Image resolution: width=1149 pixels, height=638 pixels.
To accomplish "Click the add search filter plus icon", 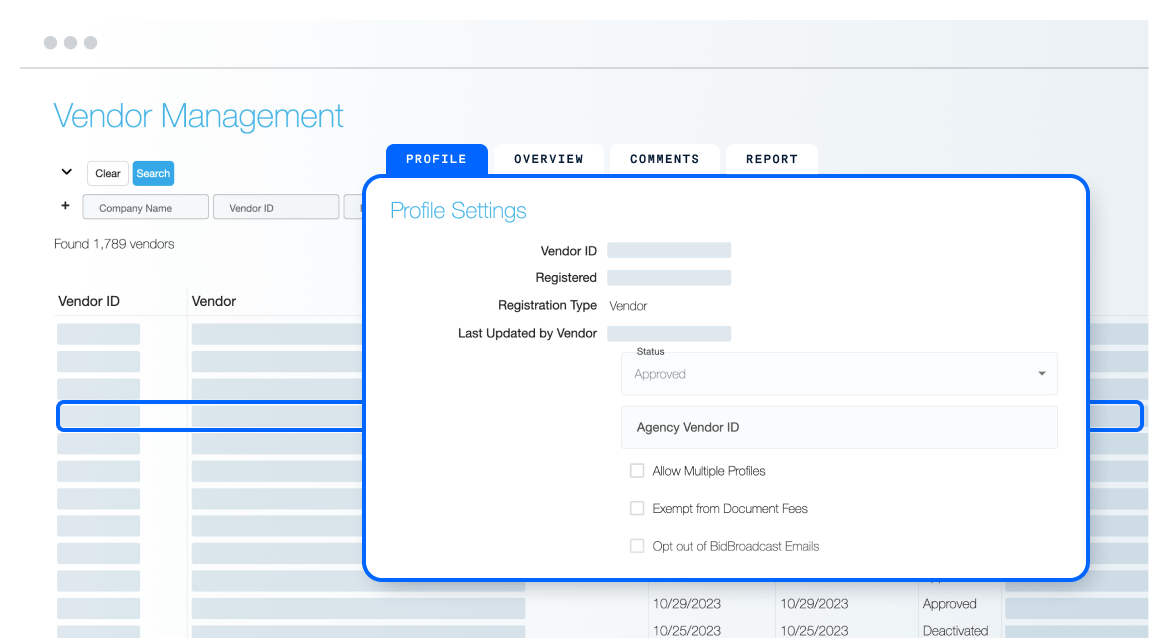I will [65, 206].
